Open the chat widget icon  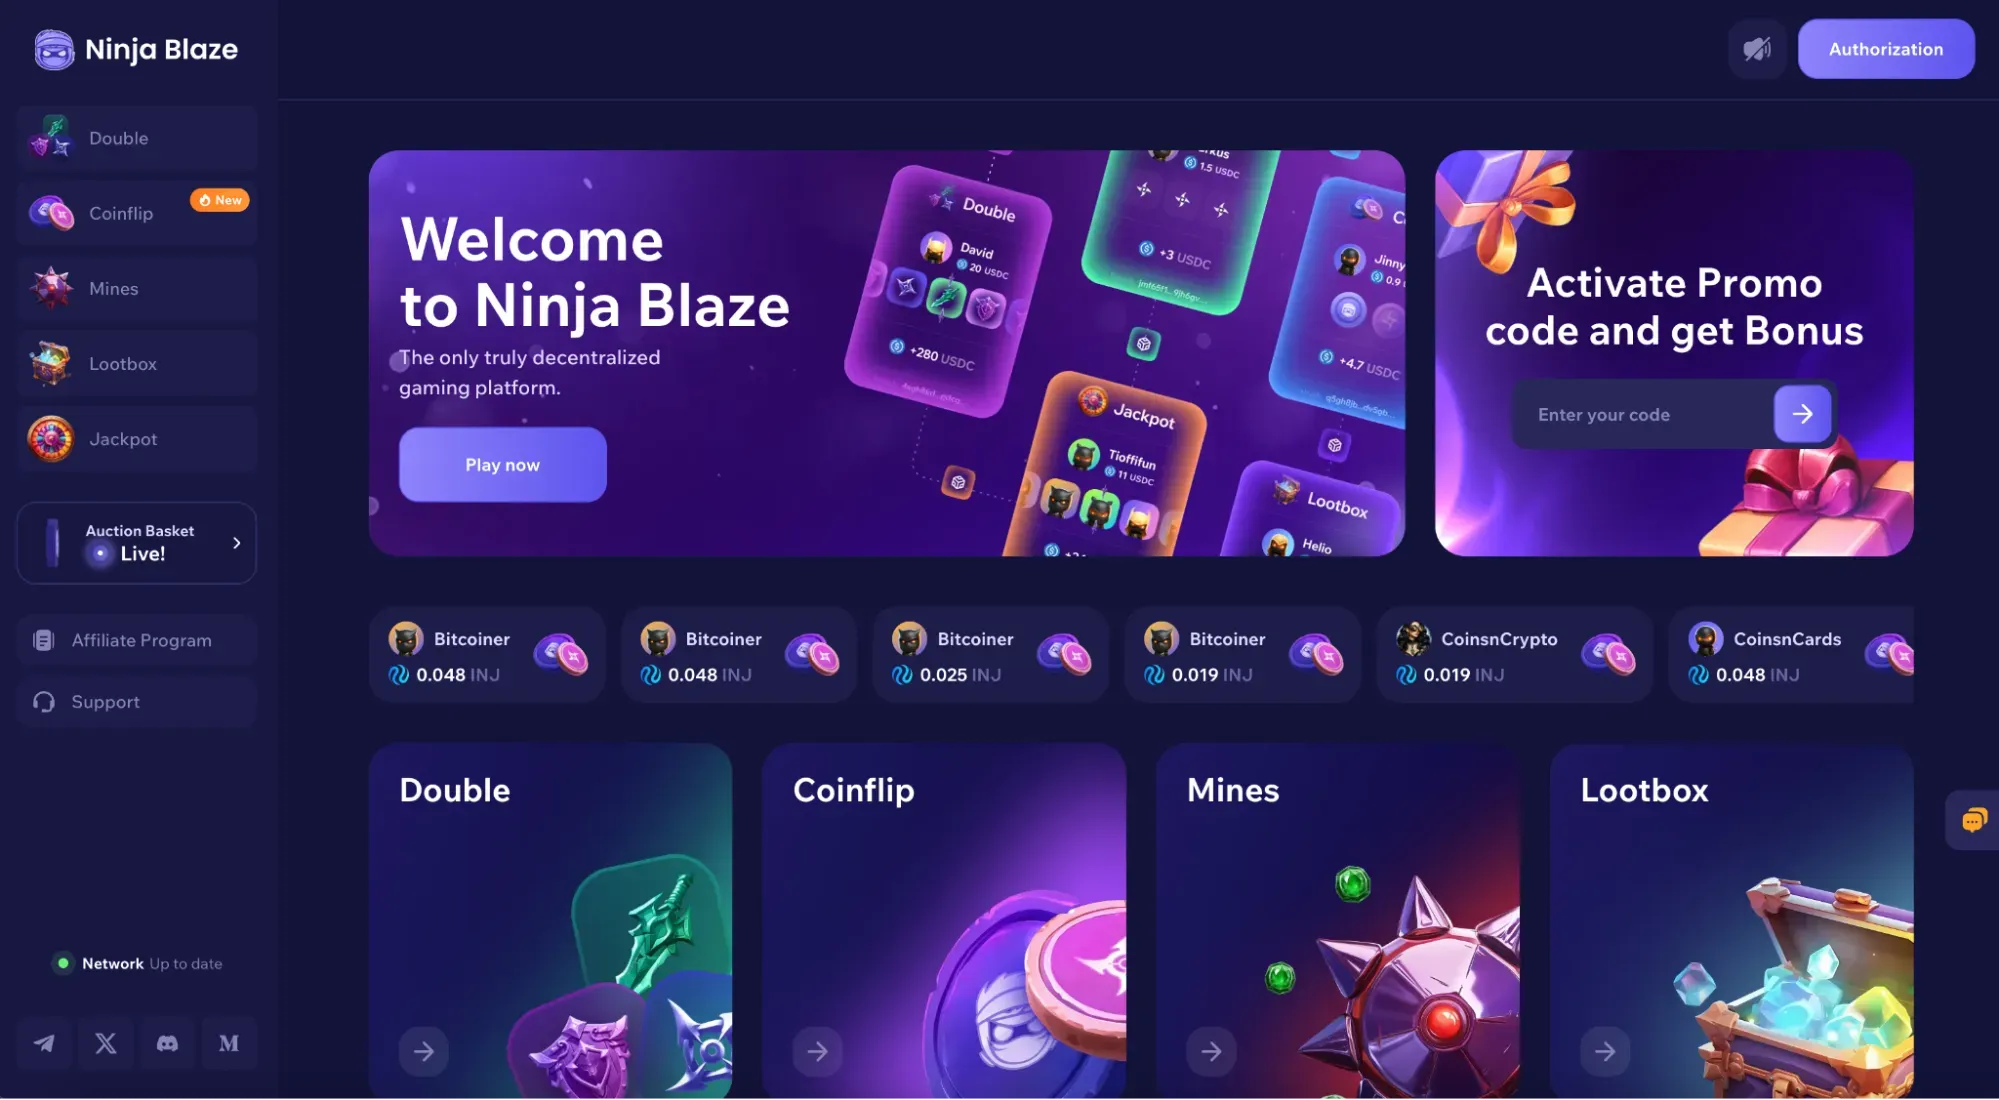[1973, 821]
